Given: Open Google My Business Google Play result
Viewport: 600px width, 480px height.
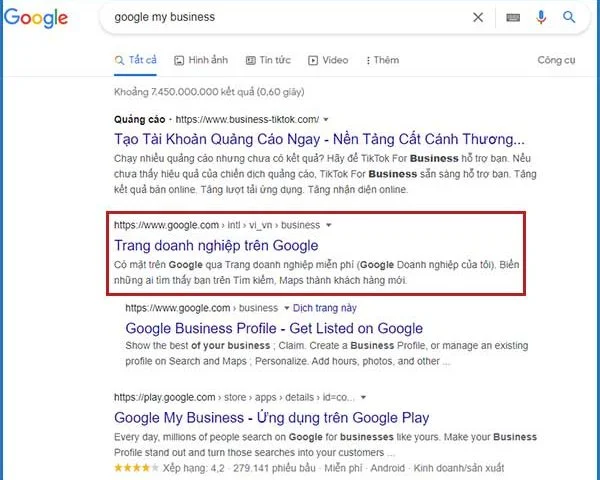Looking at the screenshot, I should [272, 417].
